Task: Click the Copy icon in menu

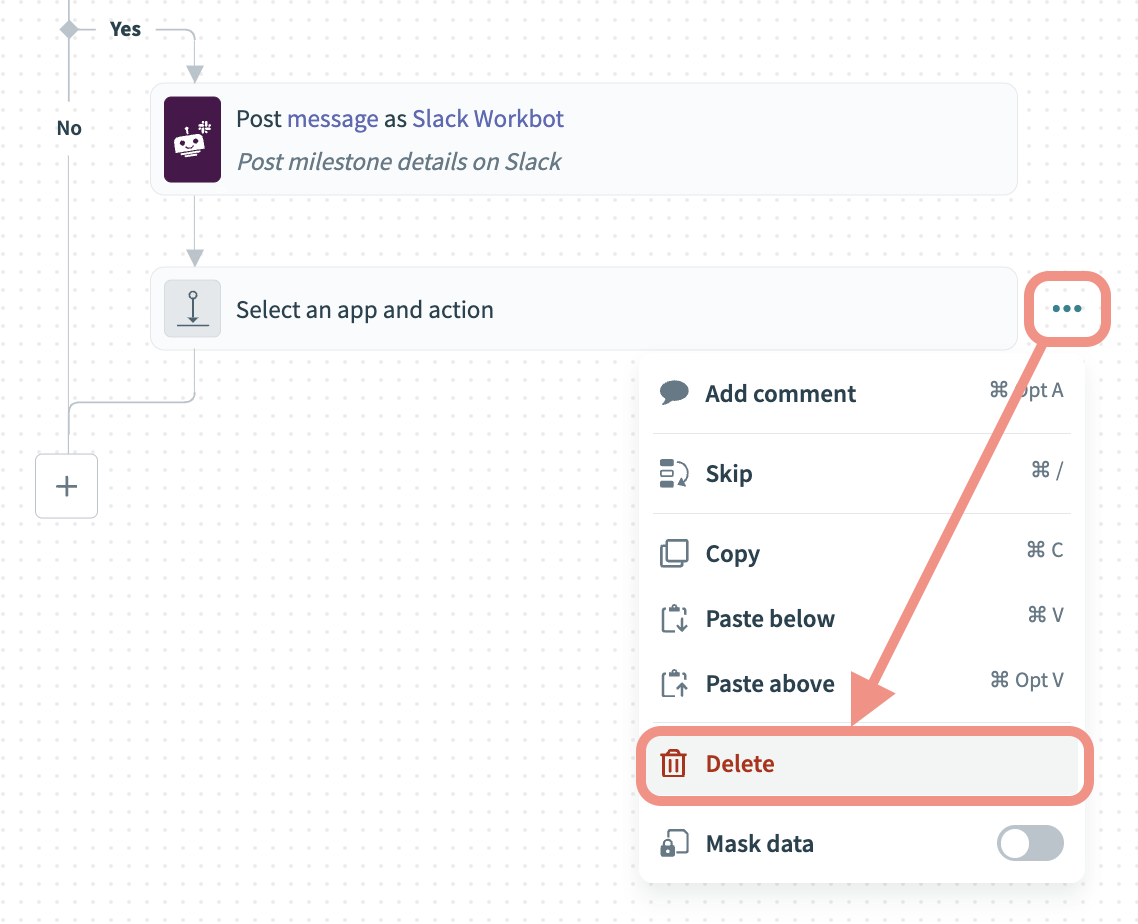Action: coord(674,554)
